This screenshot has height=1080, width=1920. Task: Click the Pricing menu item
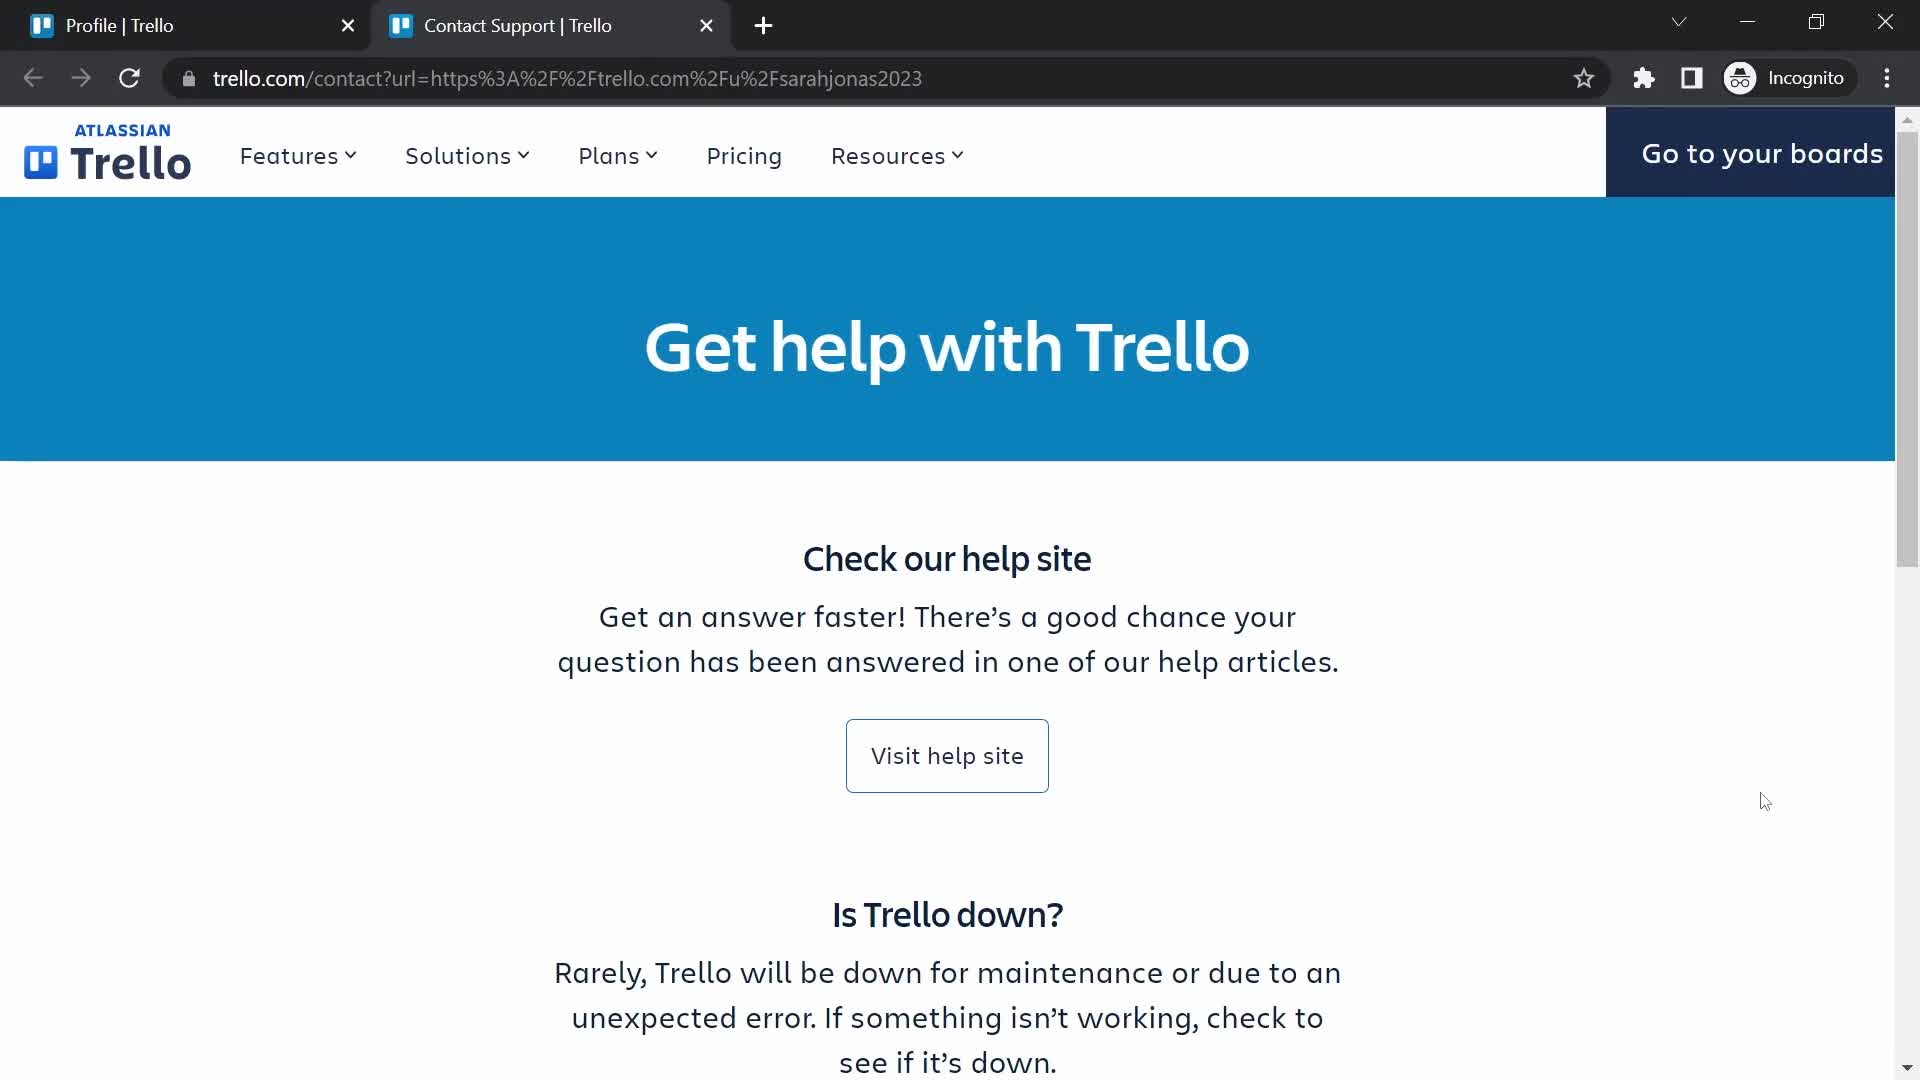744,154
